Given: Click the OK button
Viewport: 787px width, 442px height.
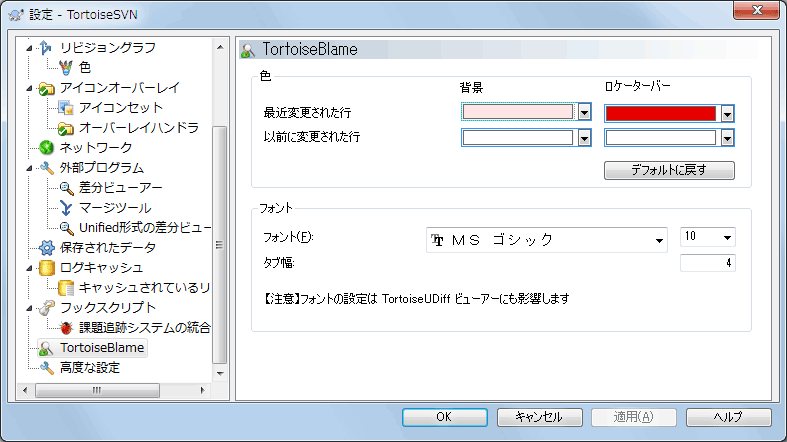Looking at the screenshot, I should pyautogui.click(x=445, y=417).
